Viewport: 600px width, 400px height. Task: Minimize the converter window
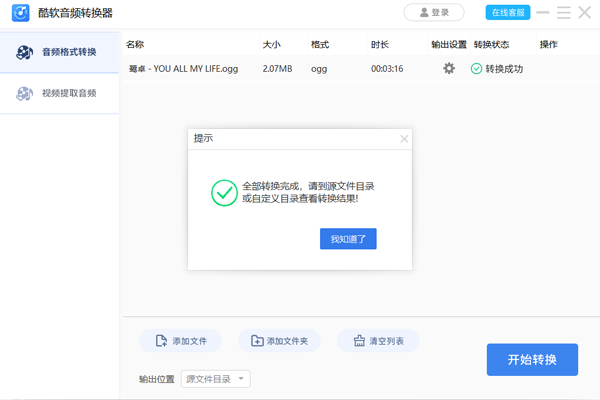[x=543, y=13]
